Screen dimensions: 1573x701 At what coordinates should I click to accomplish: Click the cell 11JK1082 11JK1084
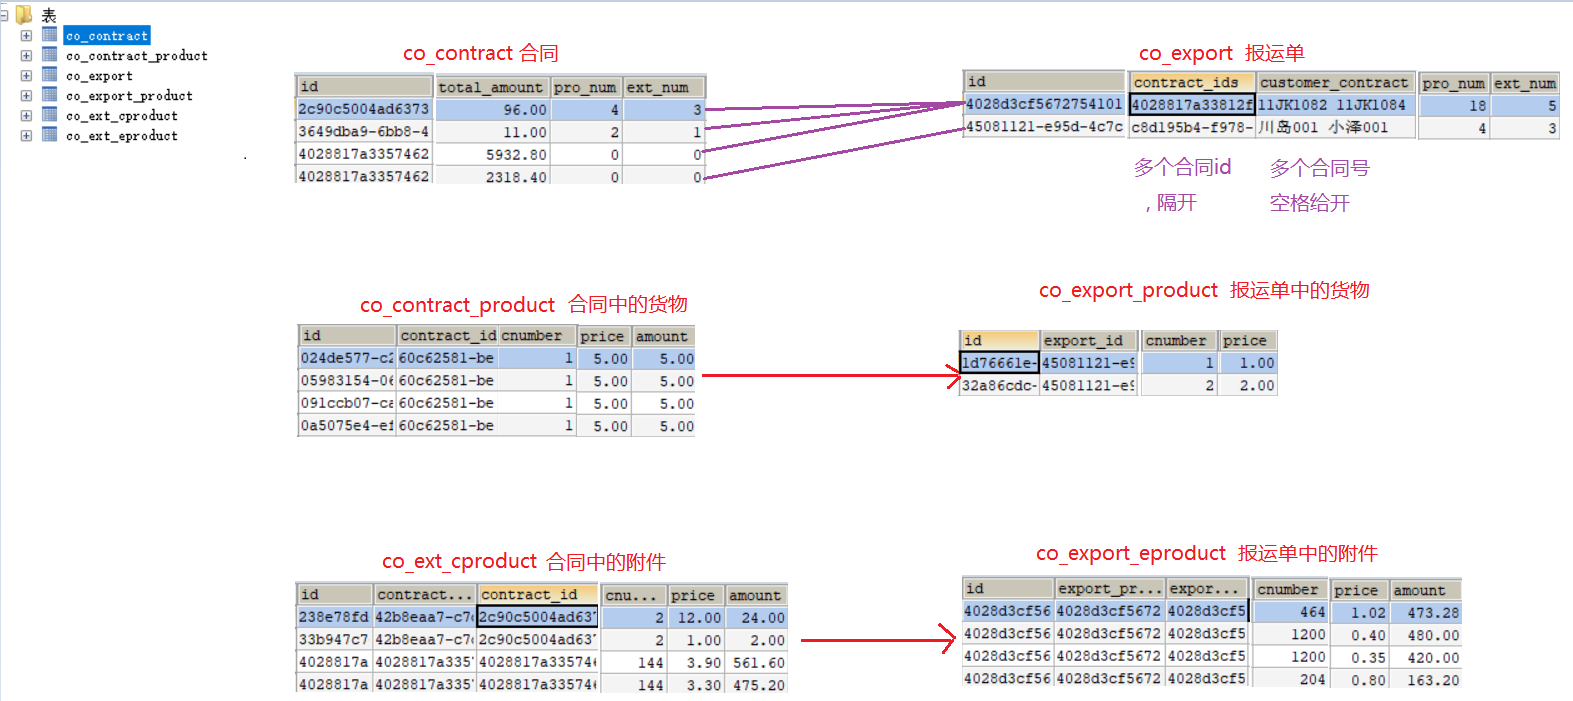[x=1335, y=105]
